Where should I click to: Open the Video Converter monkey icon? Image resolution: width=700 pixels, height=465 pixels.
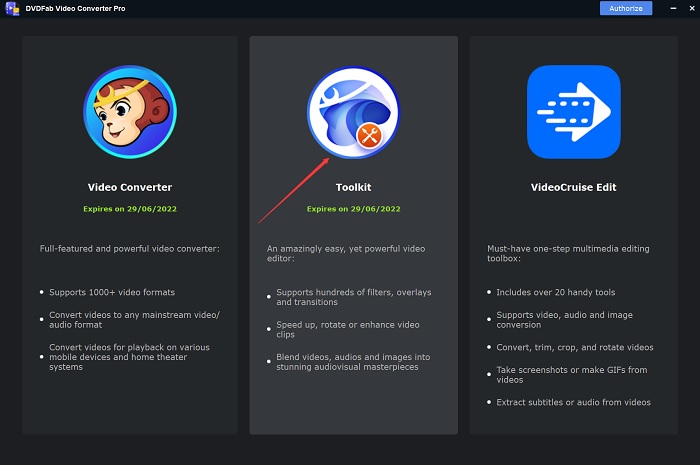tap(130, 112)
